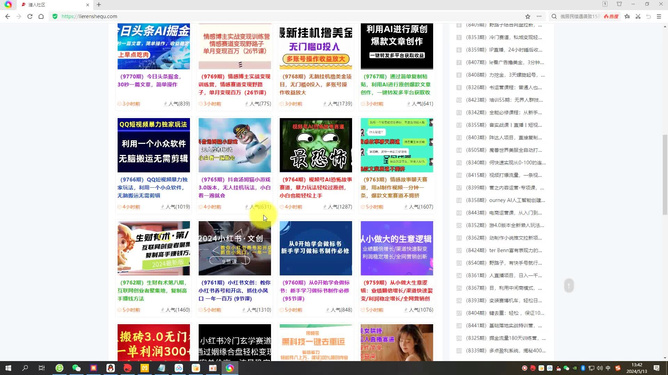Click the browser logo at top left
The image size is (668, 375).
pos(8,4)
